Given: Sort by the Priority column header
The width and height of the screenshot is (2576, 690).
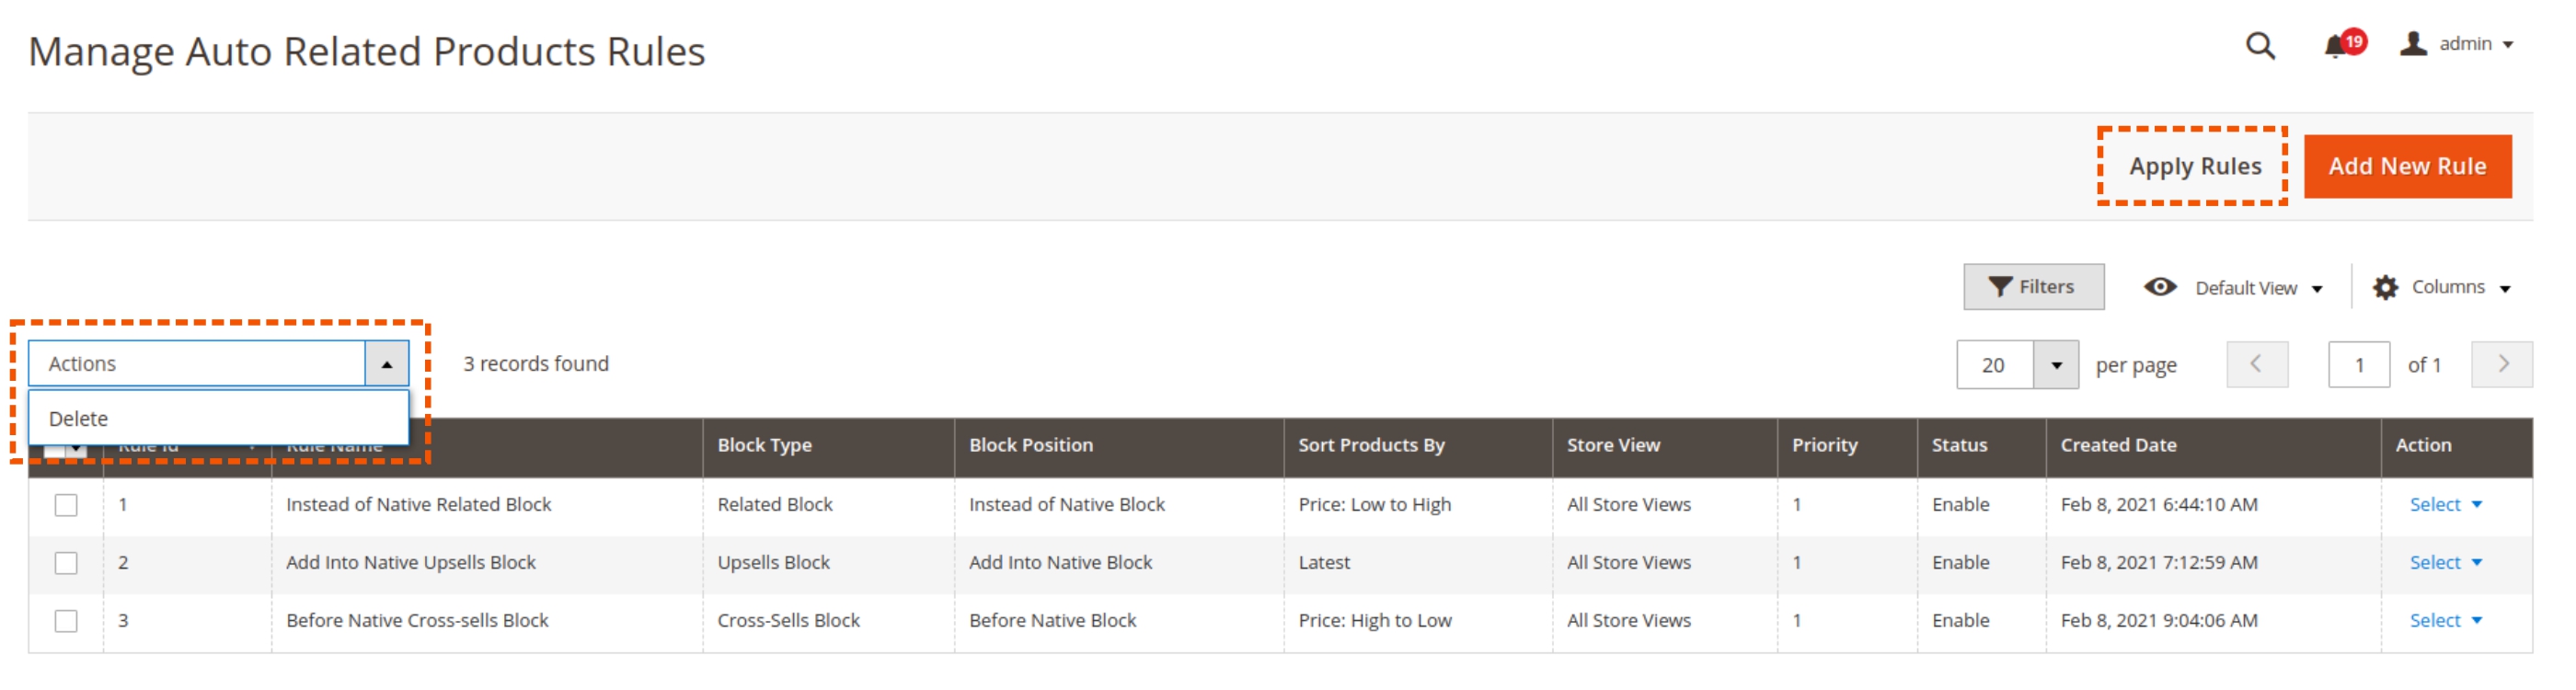Looking at the screenshot, I should pos(1824,446).
